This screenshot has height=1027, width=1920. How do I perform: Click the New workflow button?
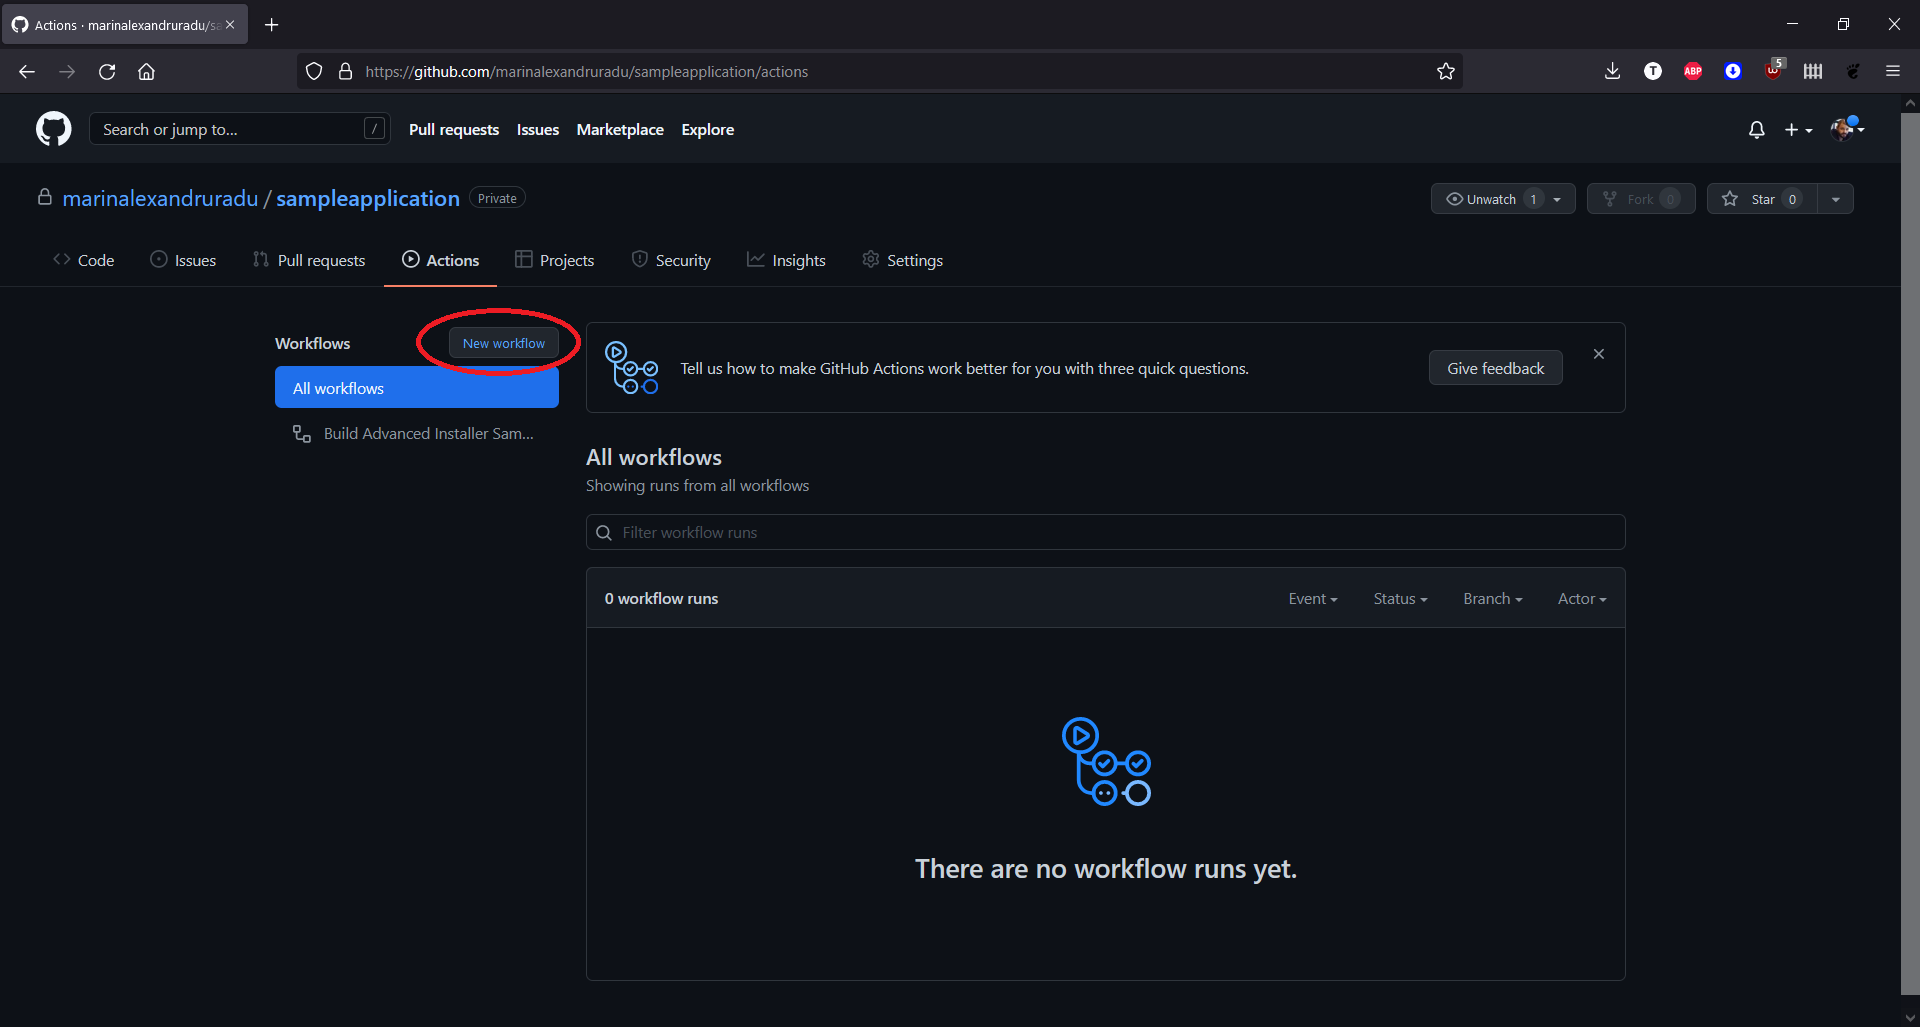tap(504, 343)
